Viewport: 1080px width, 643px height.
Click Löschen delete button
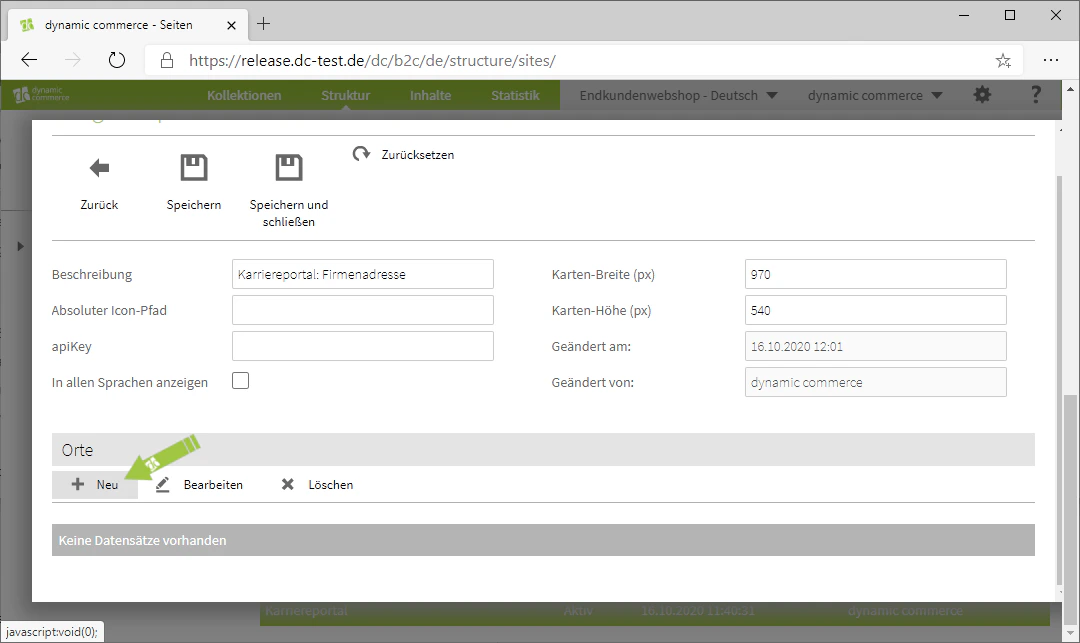[318, 485]
